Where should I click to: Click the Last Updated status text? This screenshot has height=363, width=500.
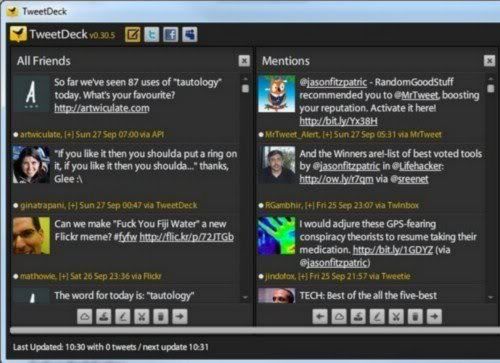[x=111, y=347]
